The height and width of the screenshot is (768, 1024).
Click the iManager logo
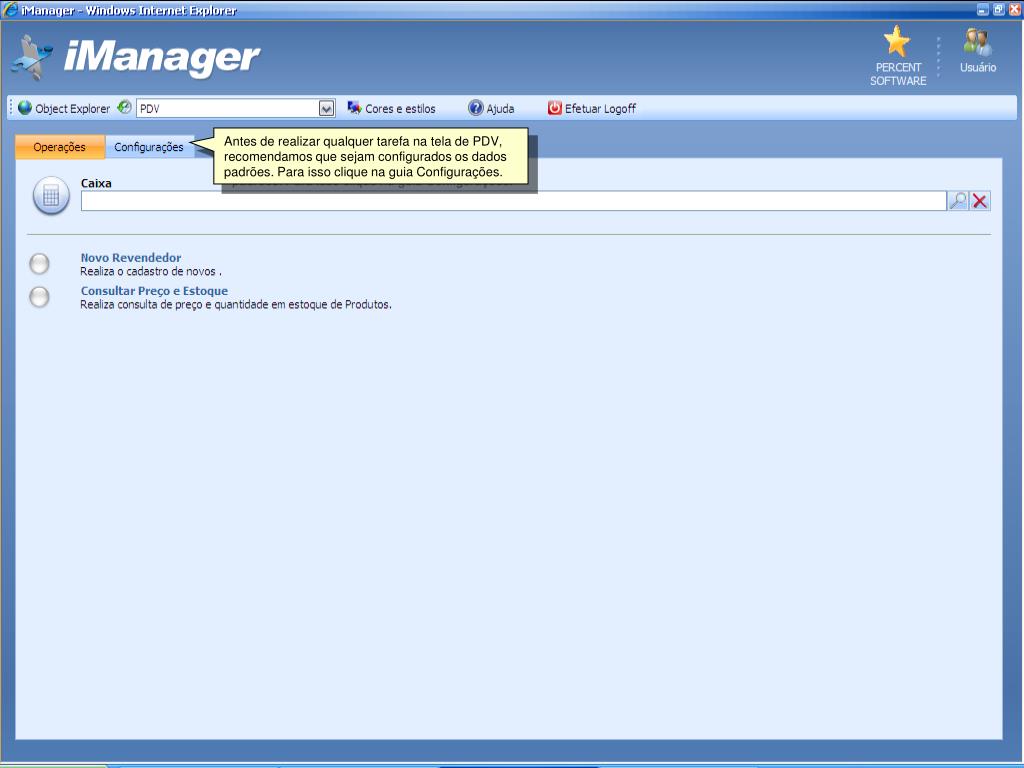(x=136, y=57)
